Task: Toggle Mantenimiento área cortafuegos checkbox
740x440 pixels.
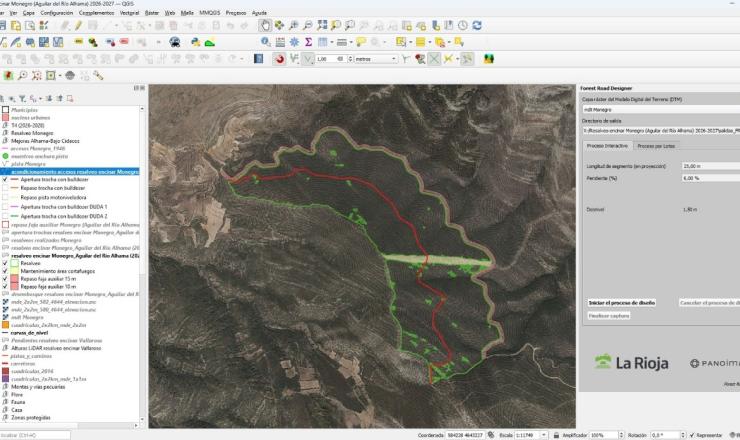Action: tap(7, 270)
